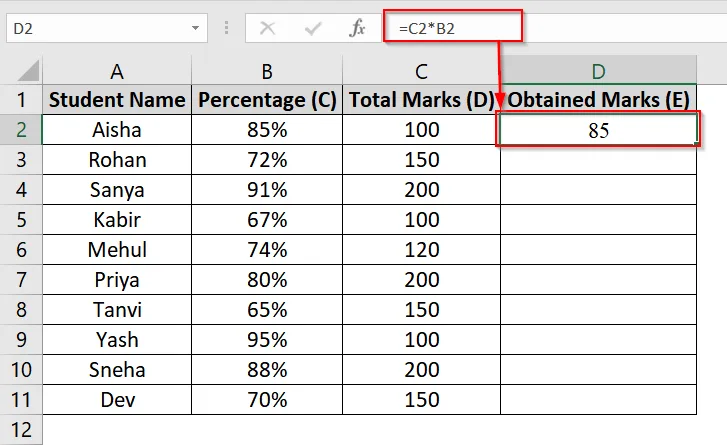Select row 6 header
Screen dimensions: 727x445
[x=21, y=249]
